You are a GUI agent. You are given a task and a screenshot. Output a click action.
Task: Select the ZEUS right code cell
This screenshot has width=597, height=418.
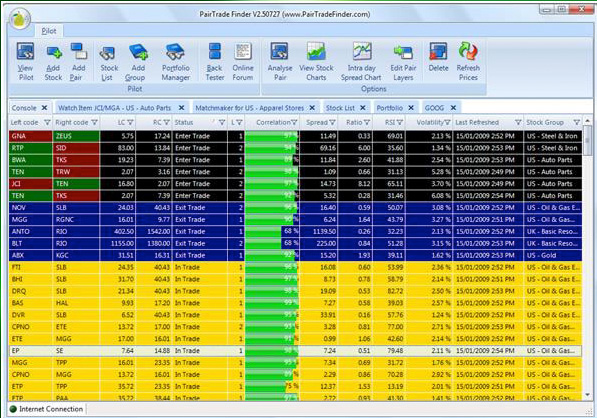(76, 136)
